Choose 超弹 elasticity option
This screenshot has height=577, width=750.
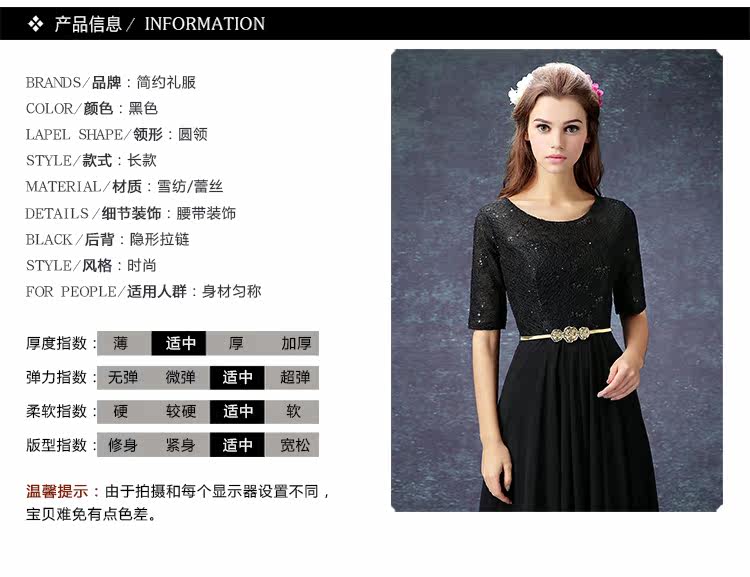295,377
